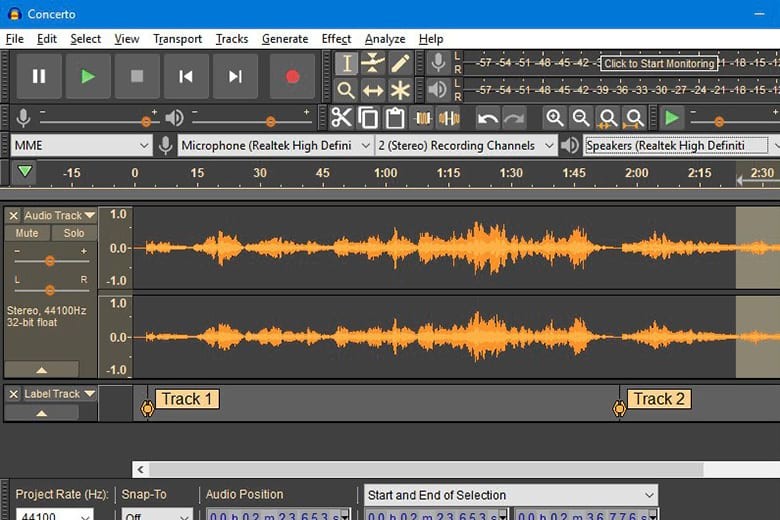Screen dimensions: 780x520
Task: Open the Project Rate 44100 dropdown
Action: 55,515
